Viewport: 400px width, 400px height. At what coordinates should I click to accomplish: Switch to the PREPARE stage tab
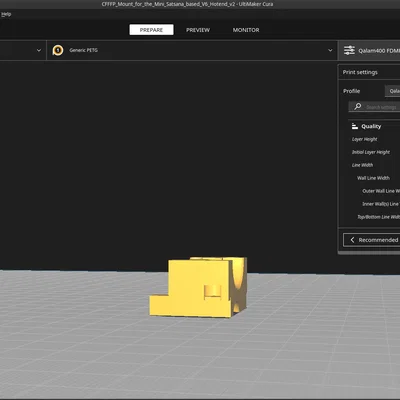click(x=151, y=30)
